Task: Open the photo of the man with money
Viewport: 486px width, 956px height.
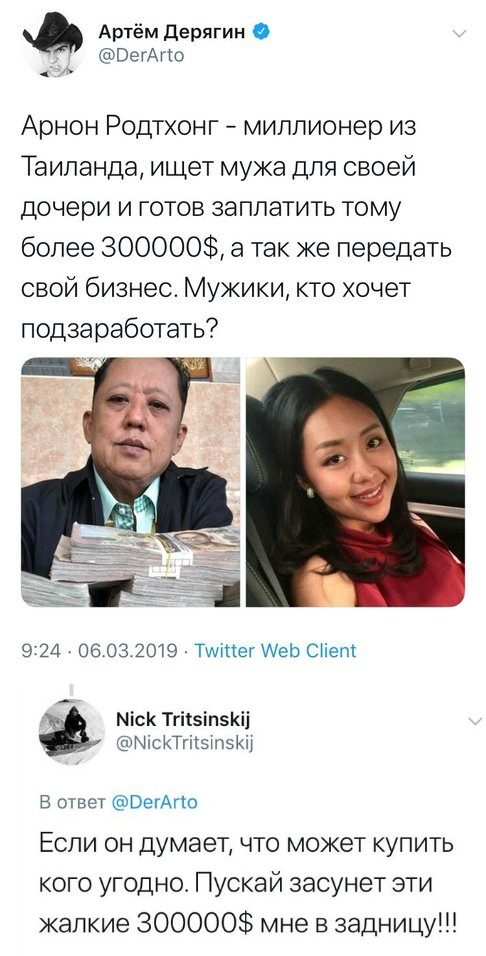Action: (x=130, y=482)
